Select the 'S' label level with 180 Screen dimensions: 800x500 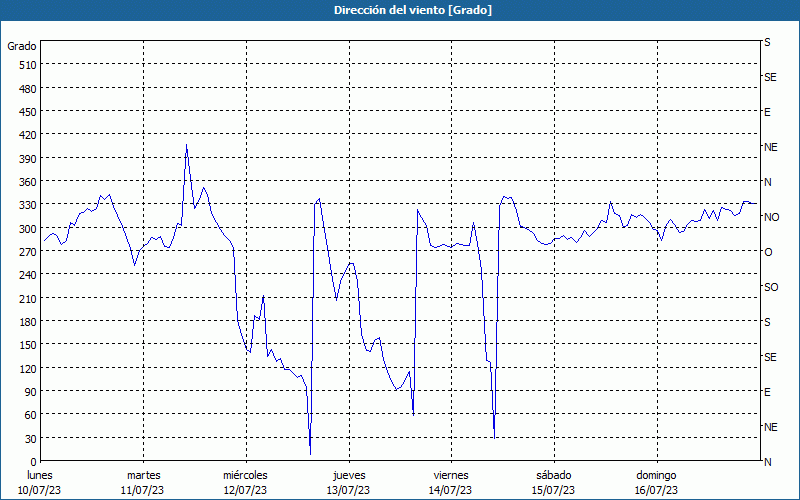767,322
